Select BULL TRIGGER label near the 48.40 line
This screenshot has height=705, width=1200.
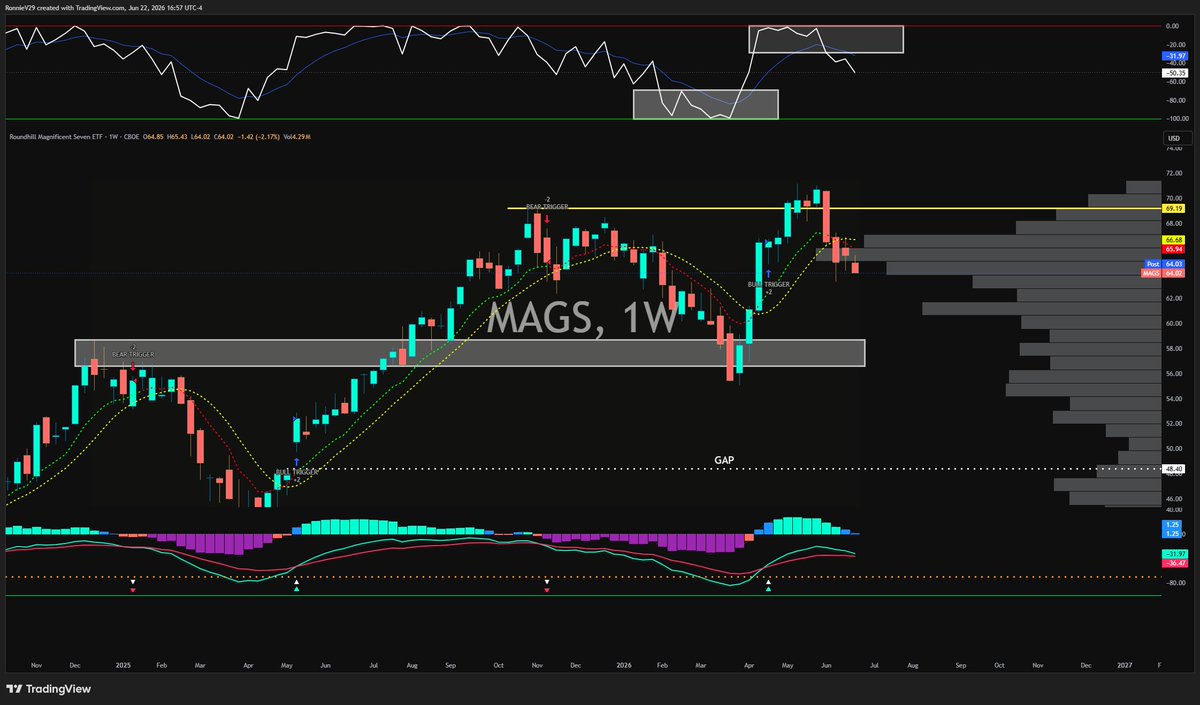pyautogui.click(x=297, y=471)
